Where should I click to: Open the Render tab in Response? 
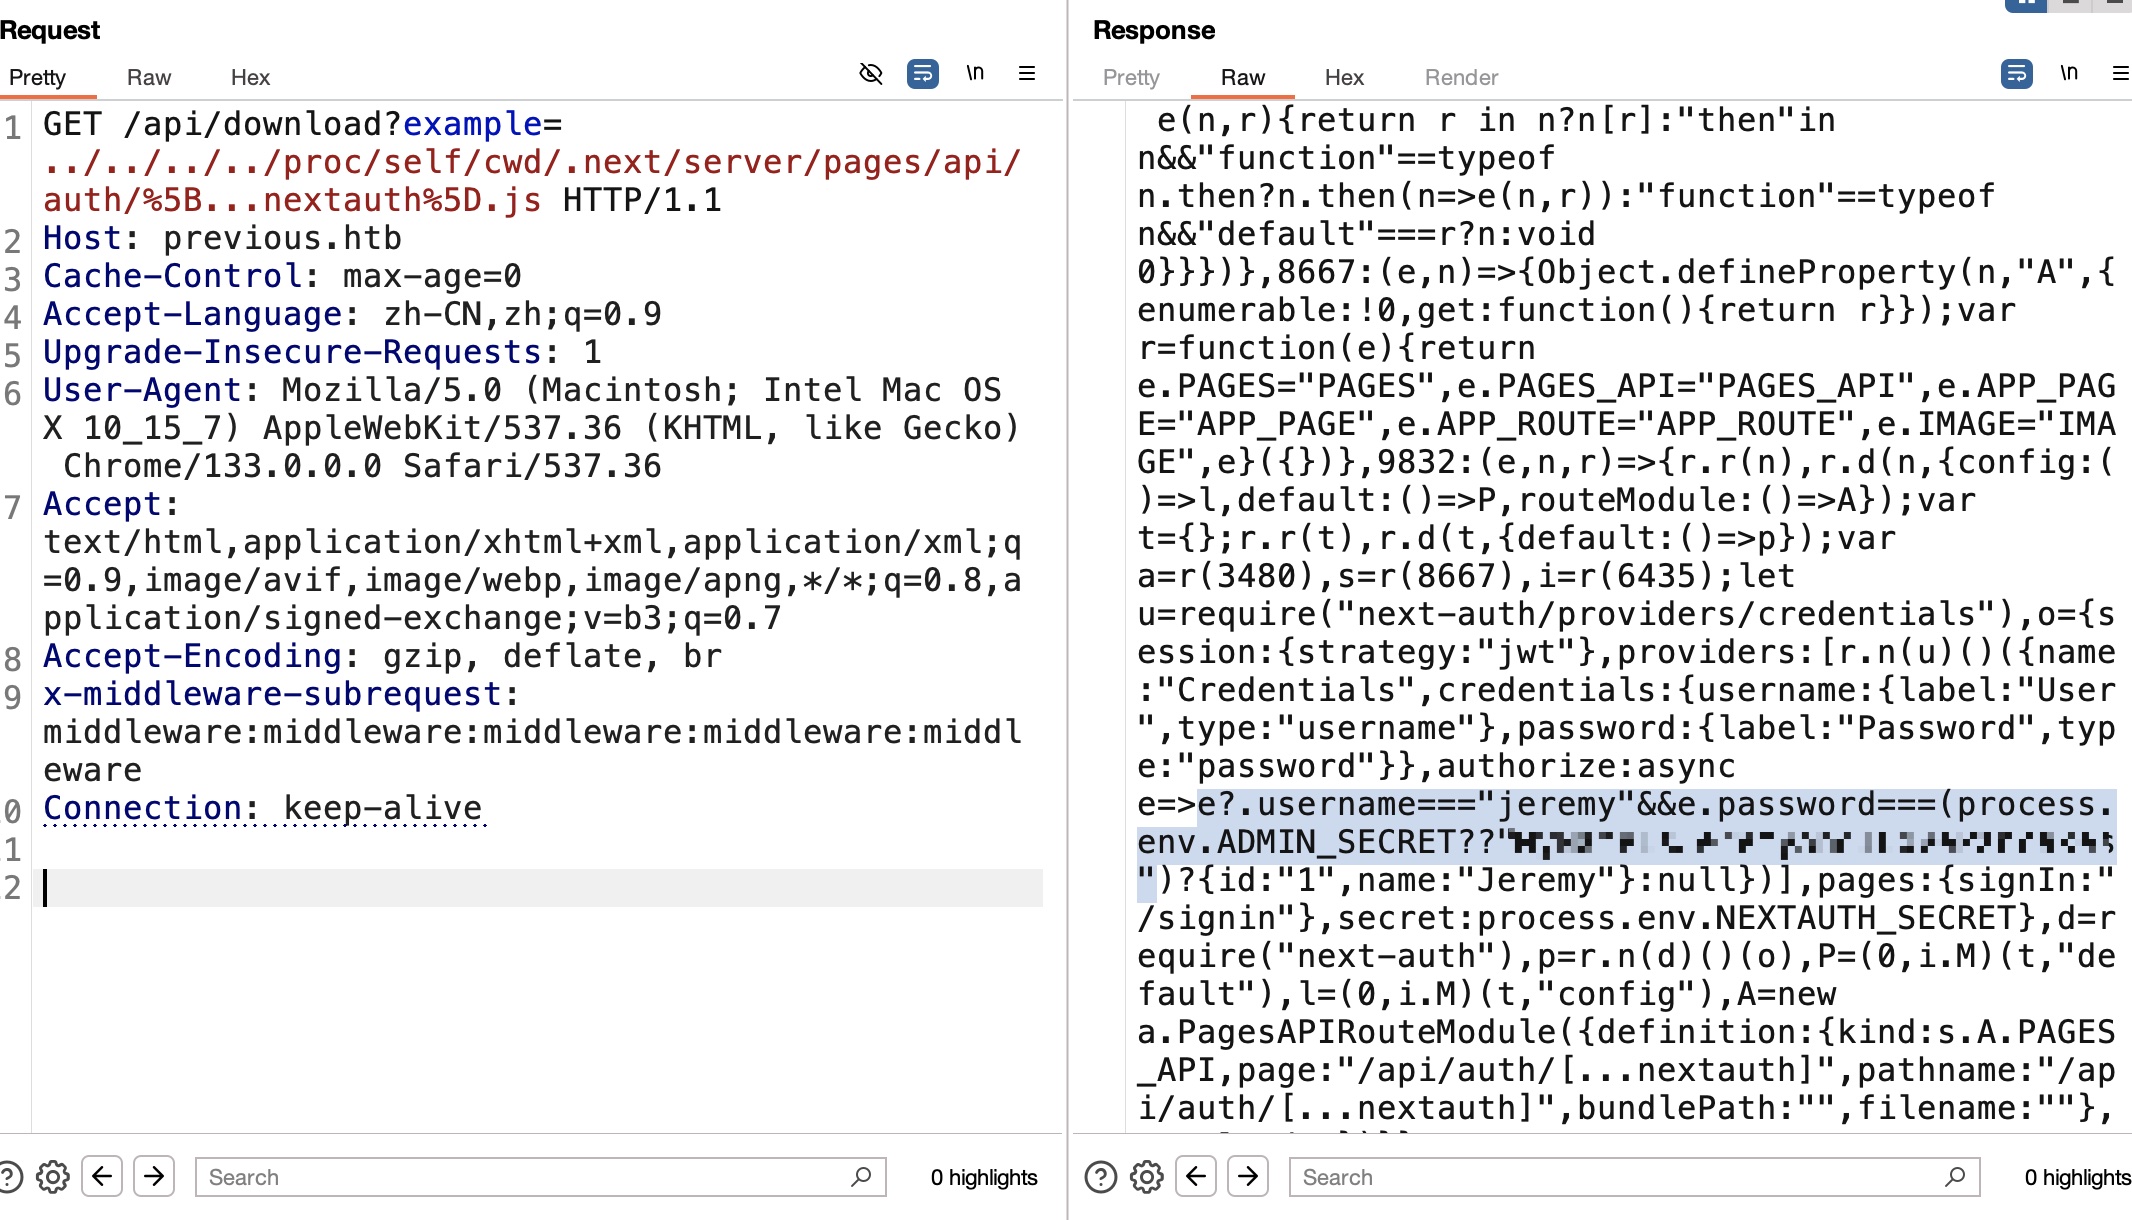point(1461,78)
